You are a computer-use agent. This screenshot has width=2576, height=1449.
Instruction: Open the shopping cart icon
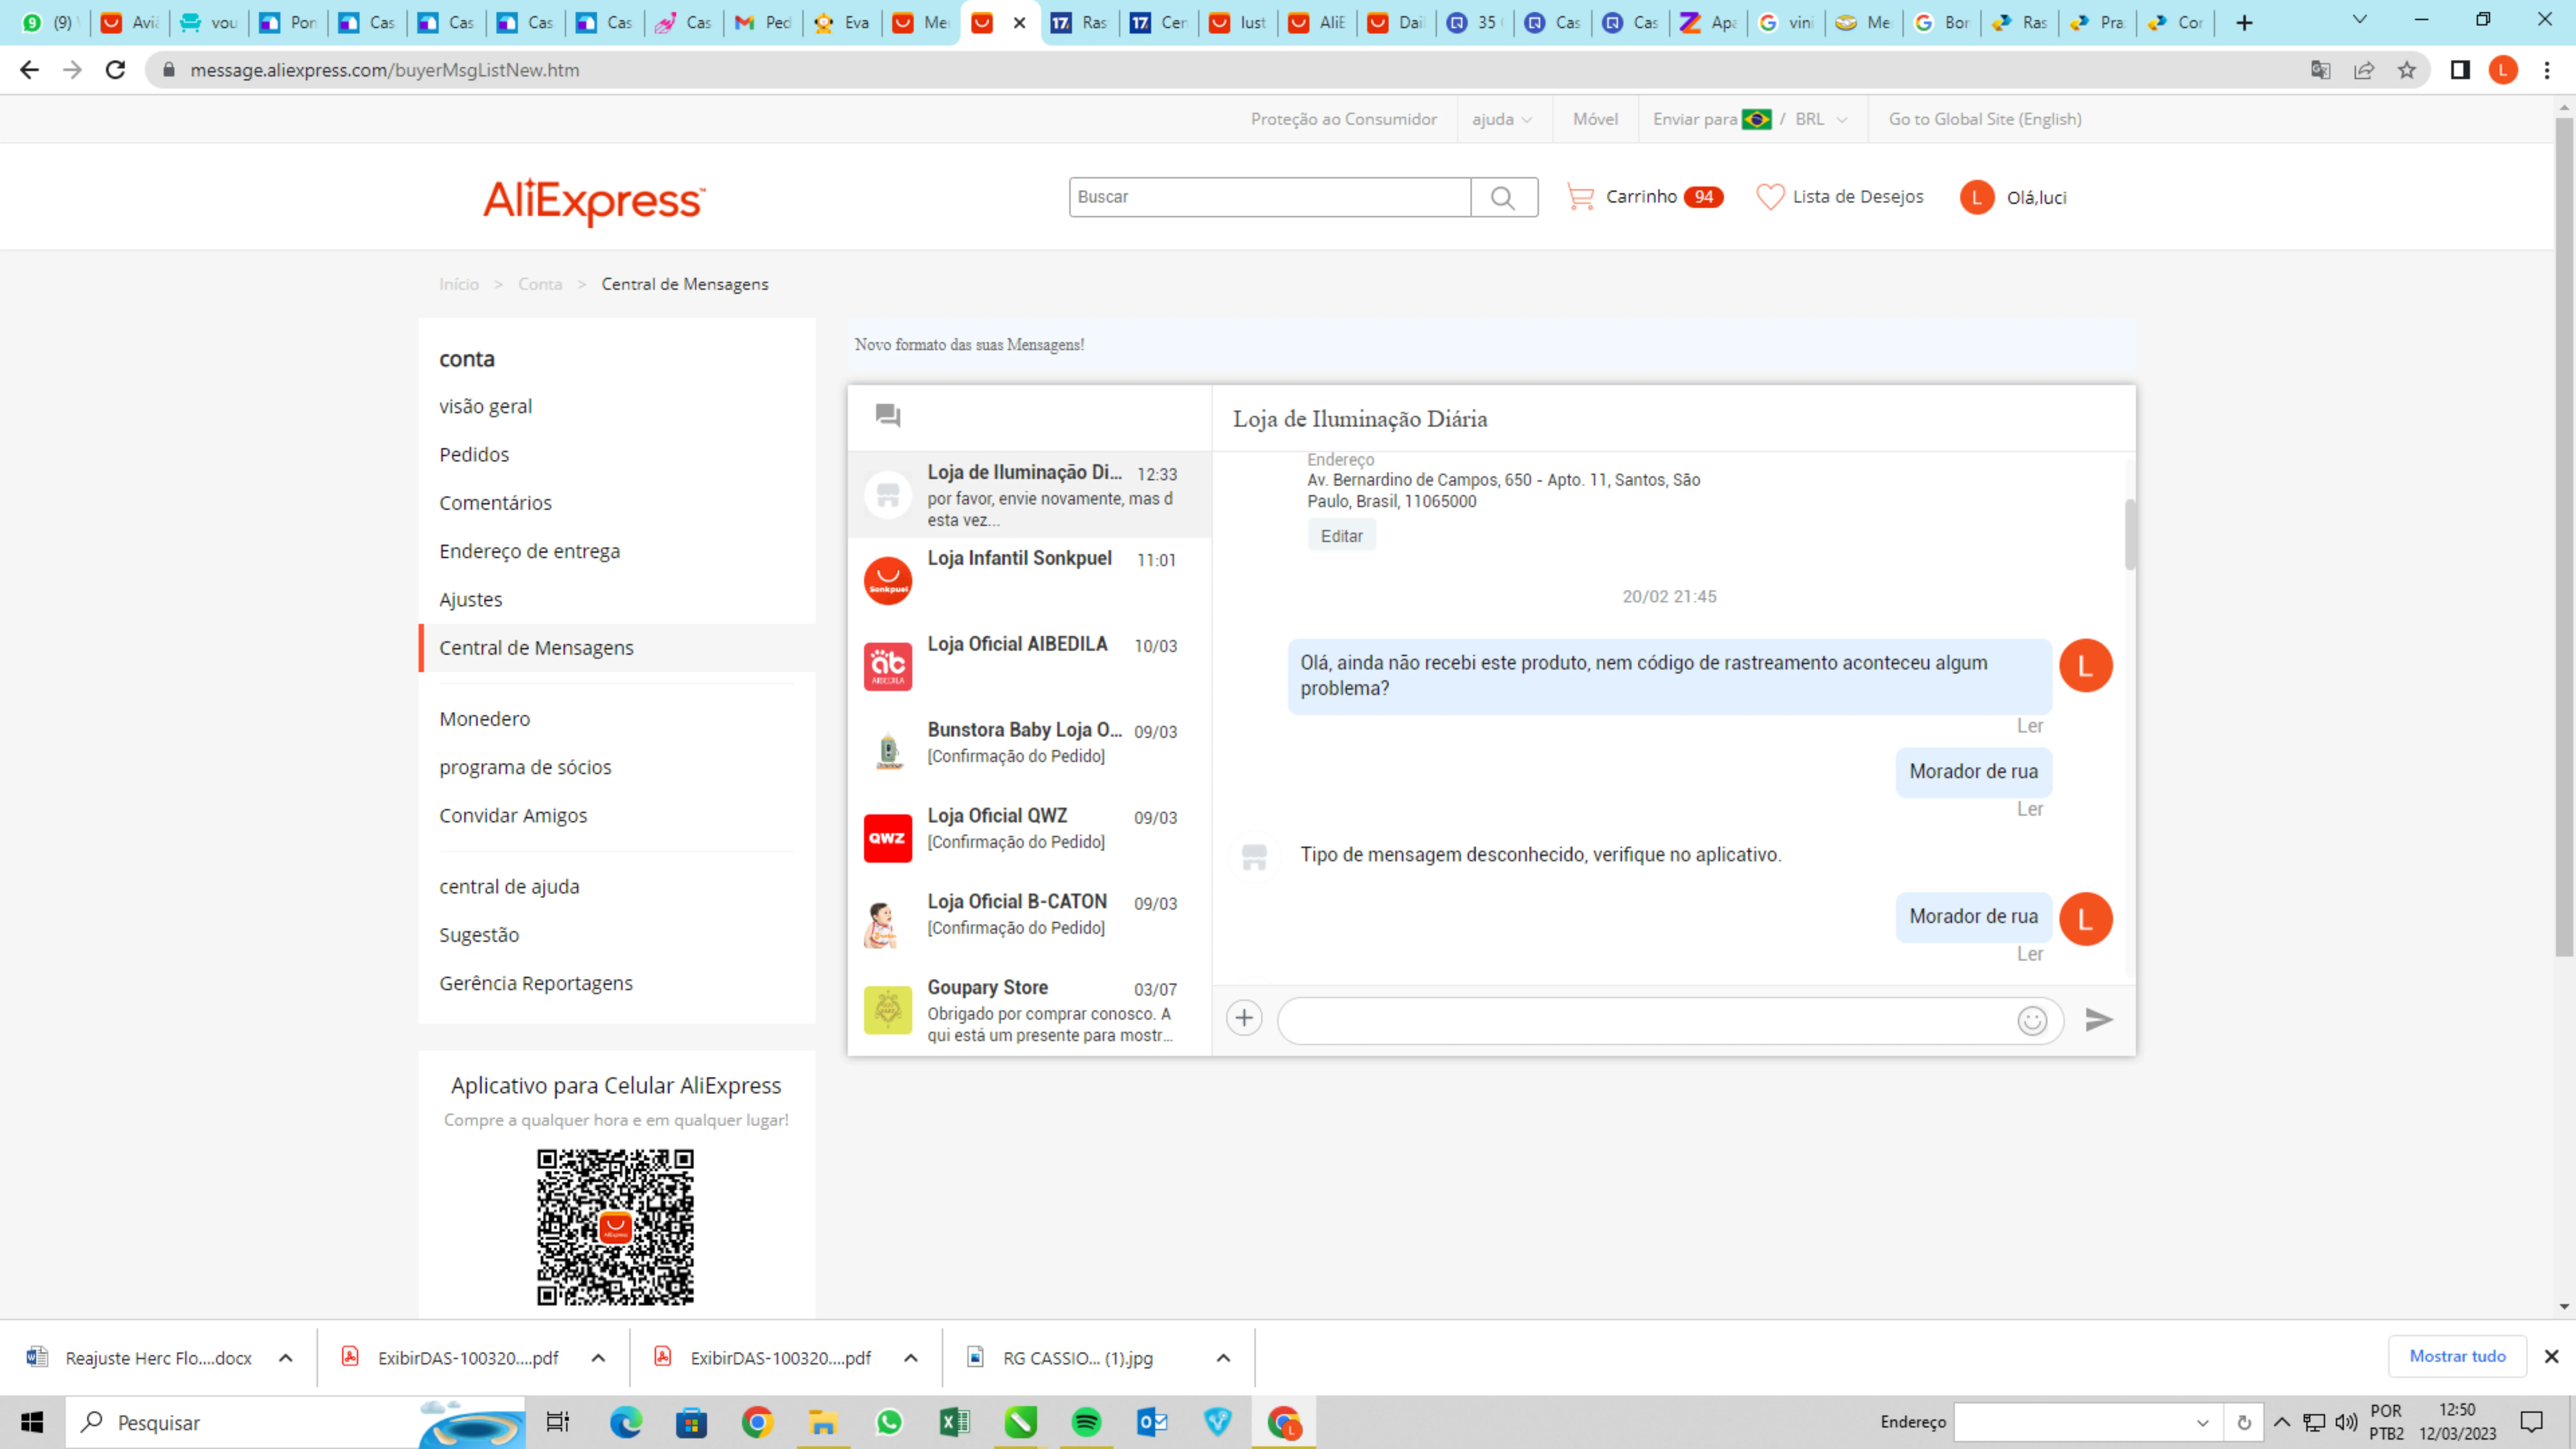click(x=1580, y=197)
